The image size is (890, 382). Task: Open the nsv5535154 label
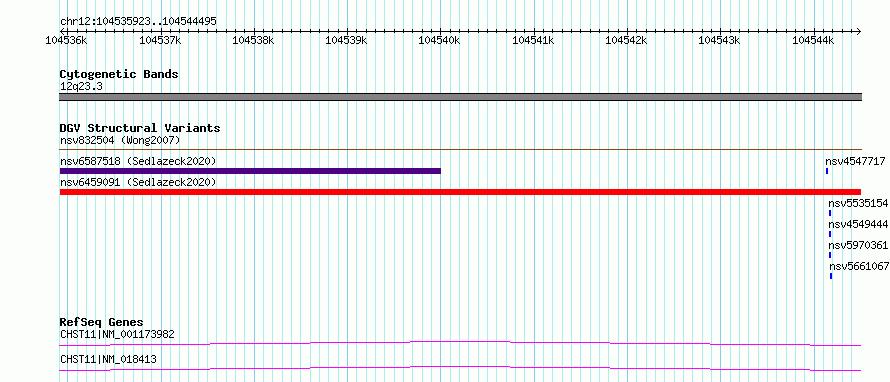tap(858, 203)
